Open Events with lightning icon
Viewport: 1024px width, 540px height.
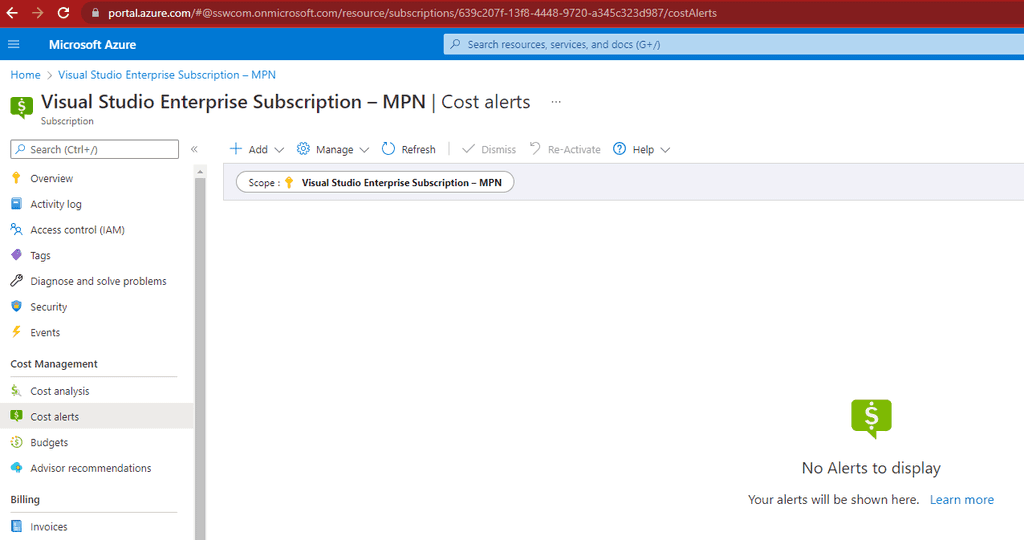coord(45,332)
